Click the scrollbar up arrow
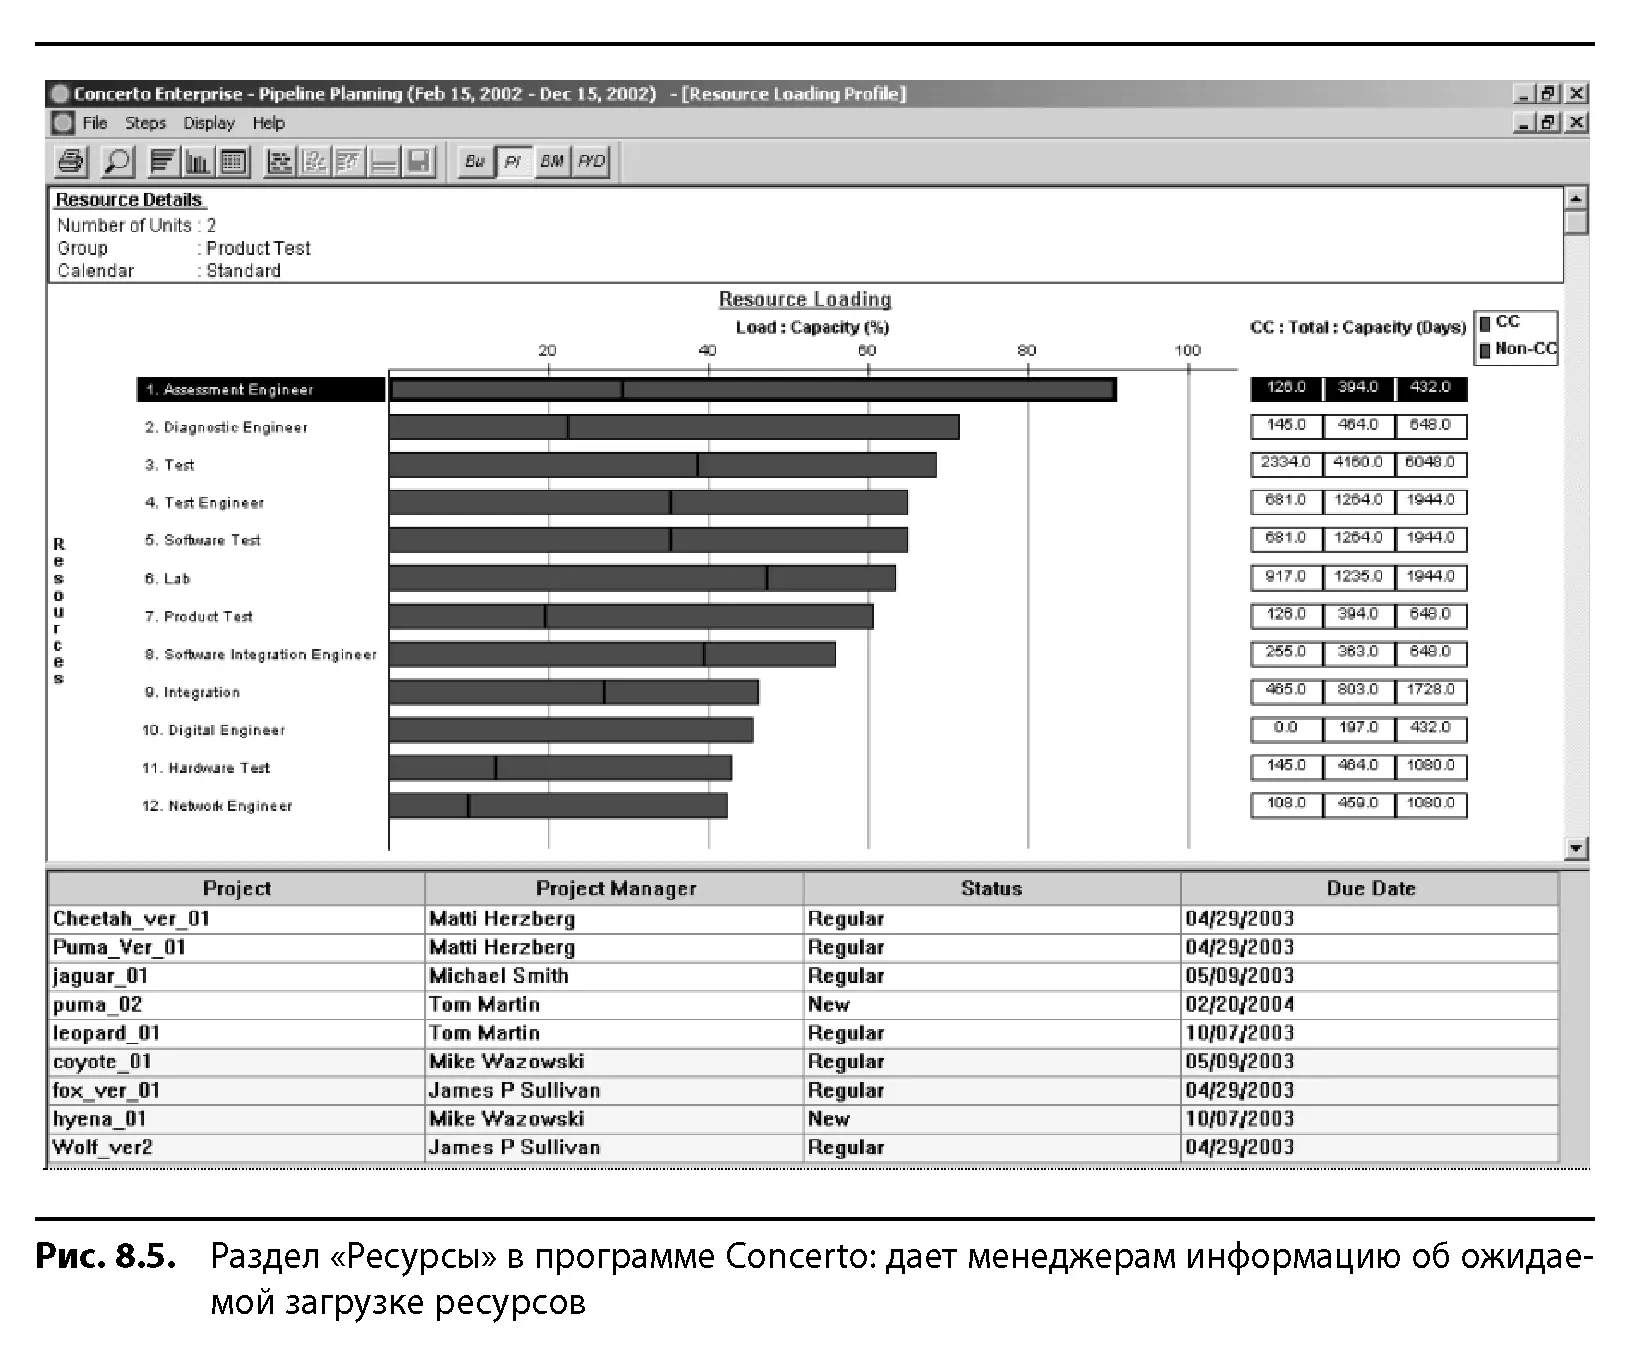 click(1576, 198)
